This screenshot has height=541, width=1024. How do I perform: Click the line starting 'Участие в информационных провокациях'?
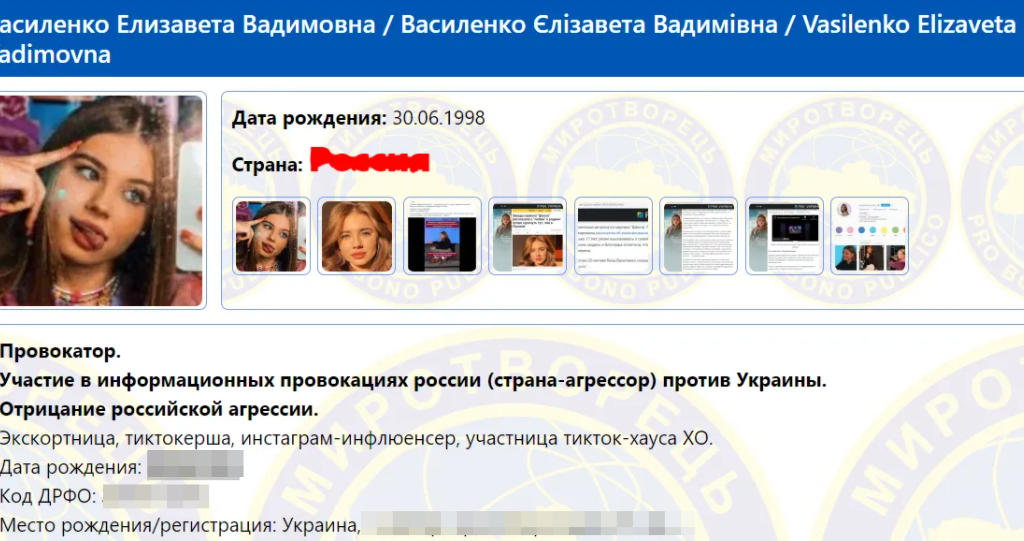pyautogui.click(x=413, y=380)
